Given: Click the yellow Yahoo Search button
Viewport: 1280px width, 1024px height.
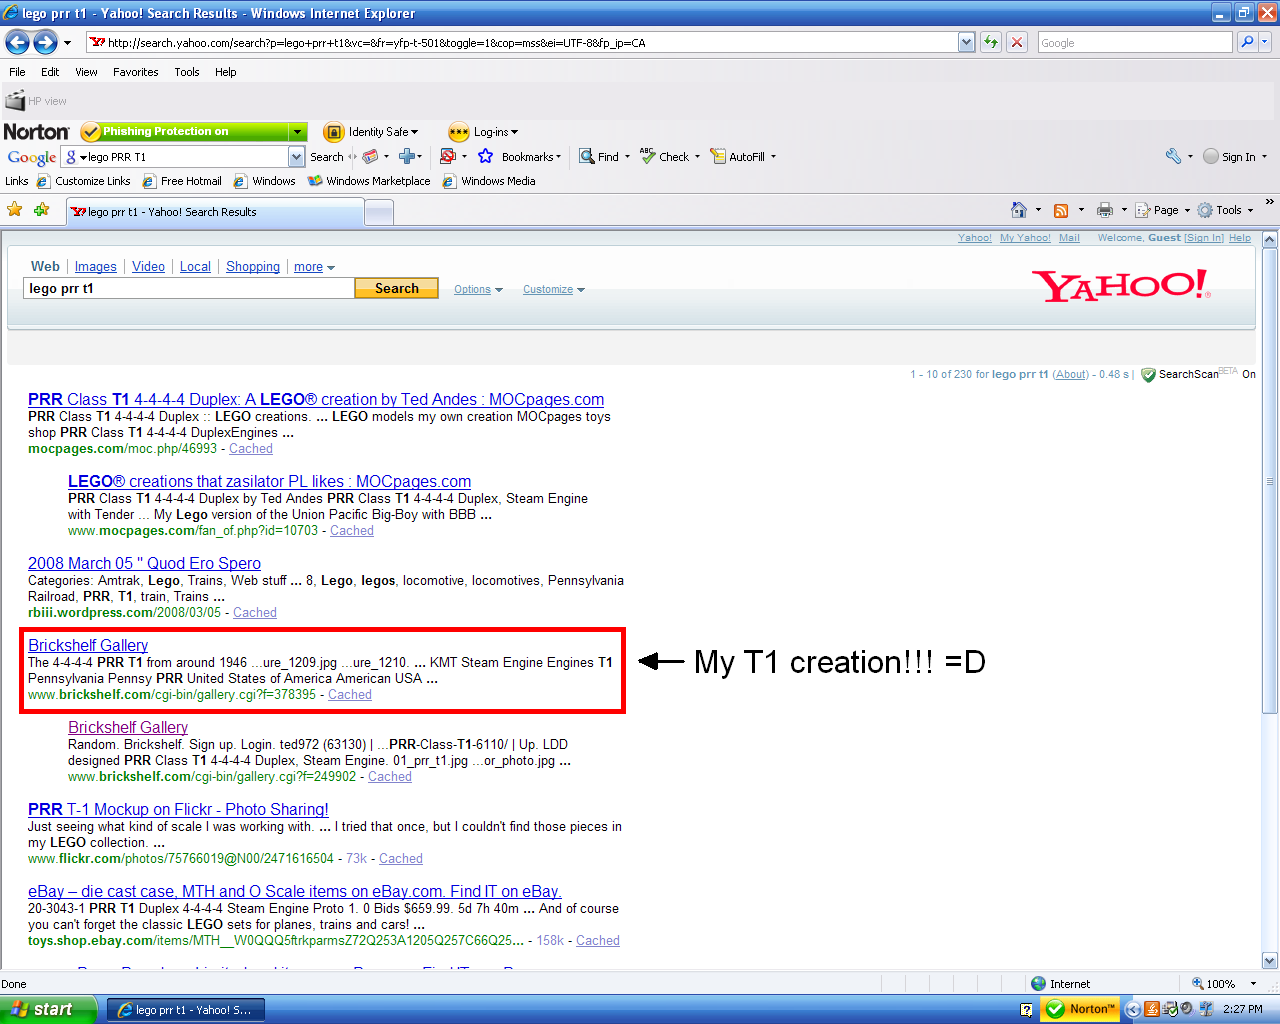Looking at the screenshot, I should pos(397,288).
